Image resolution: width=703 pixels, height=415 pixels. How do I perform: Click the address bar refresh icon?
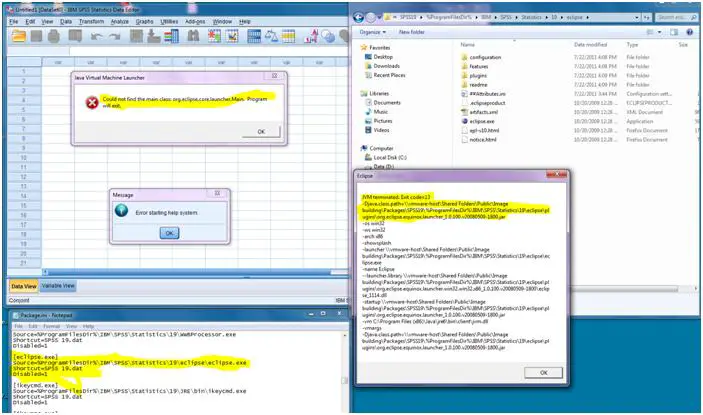647,17
